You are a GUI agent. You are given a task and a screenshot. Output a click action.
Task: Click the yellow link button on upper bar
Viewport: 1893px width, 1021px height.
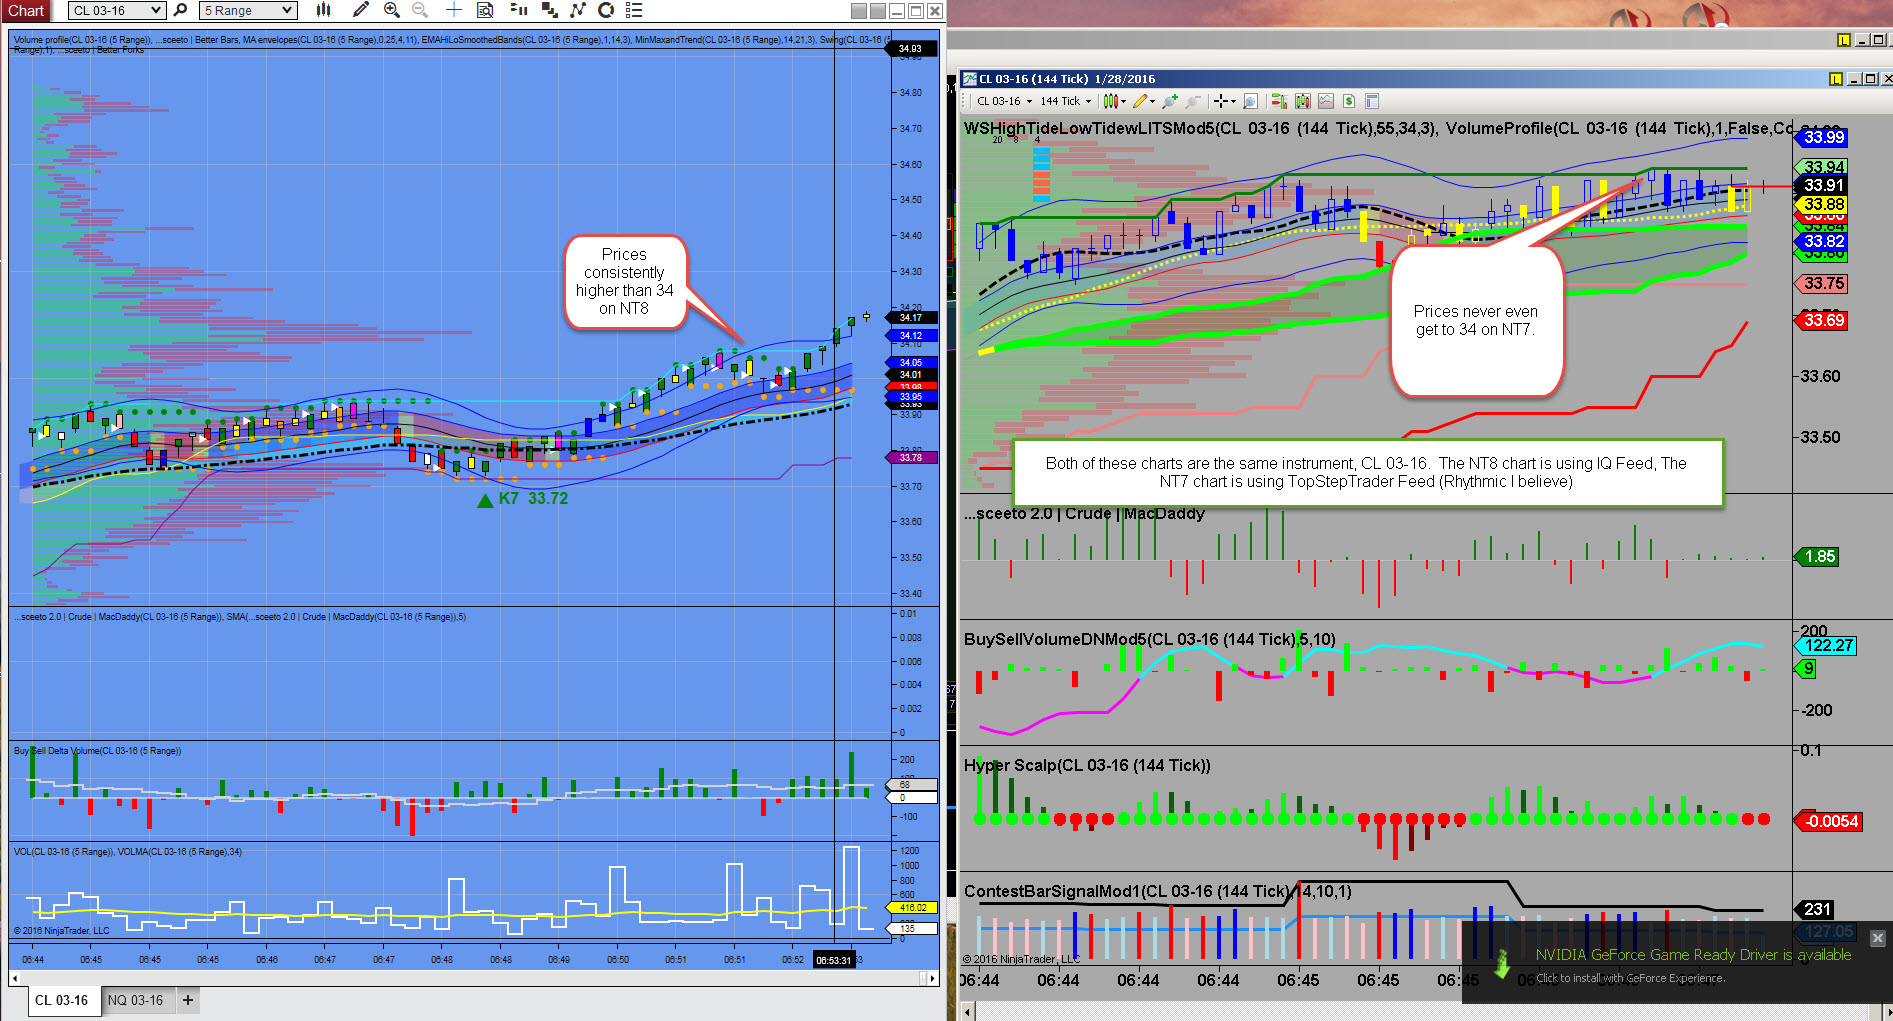coord(1844,40)
